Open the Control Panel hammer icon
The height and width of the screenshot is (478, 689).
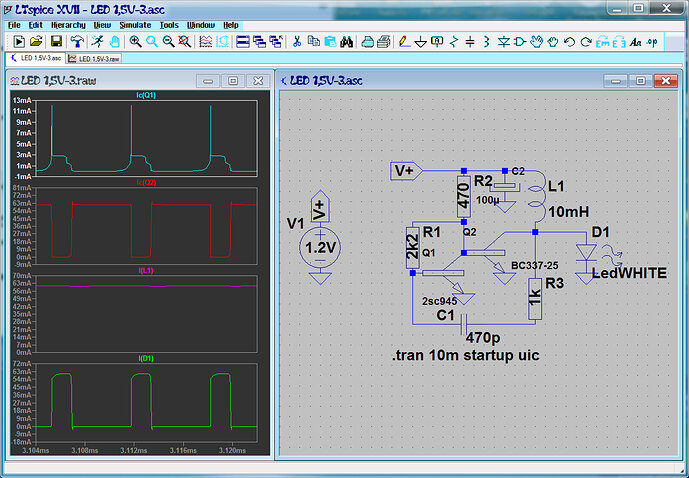(77, 42)
